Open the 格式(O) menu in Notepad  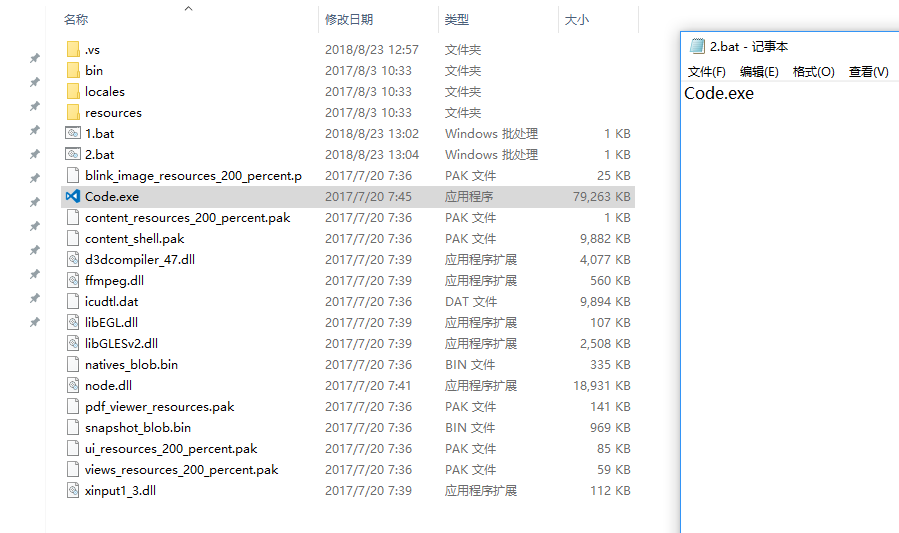point(813,72)
